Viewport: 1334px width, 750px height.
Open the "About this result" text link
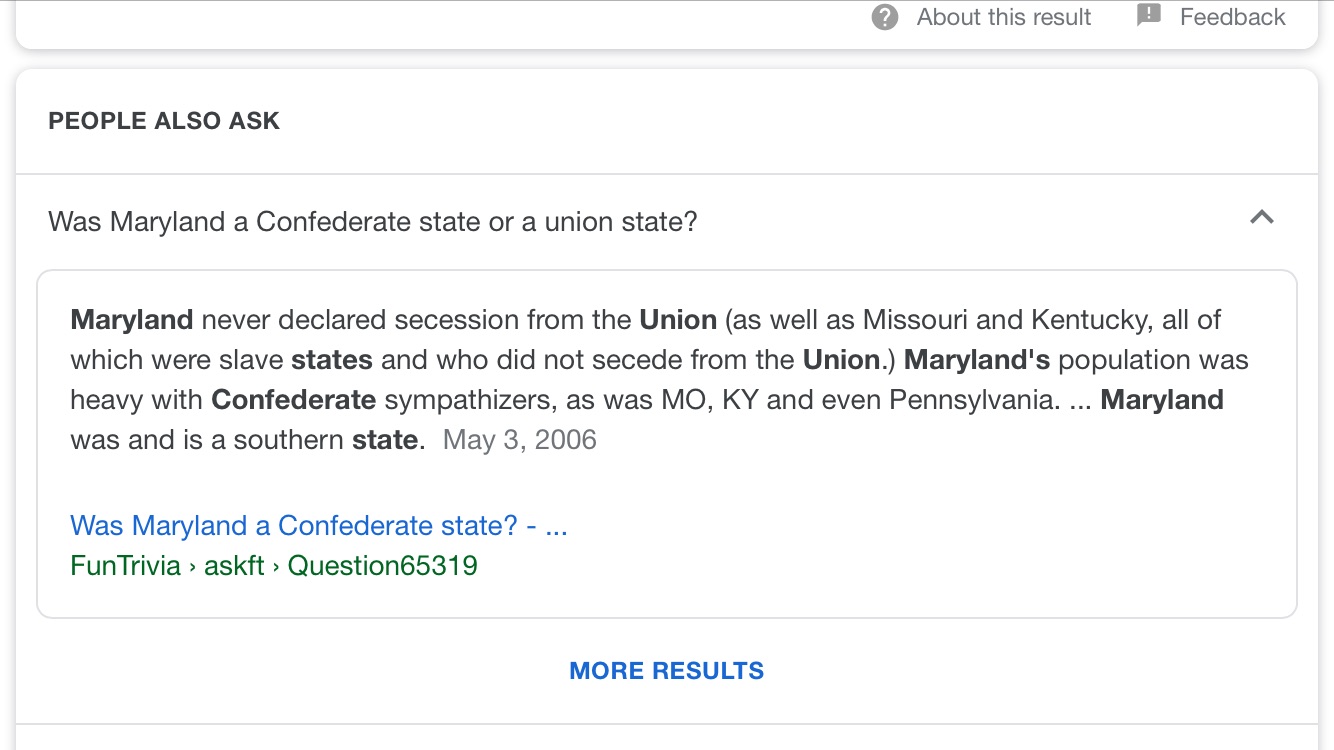(1003, 17)
